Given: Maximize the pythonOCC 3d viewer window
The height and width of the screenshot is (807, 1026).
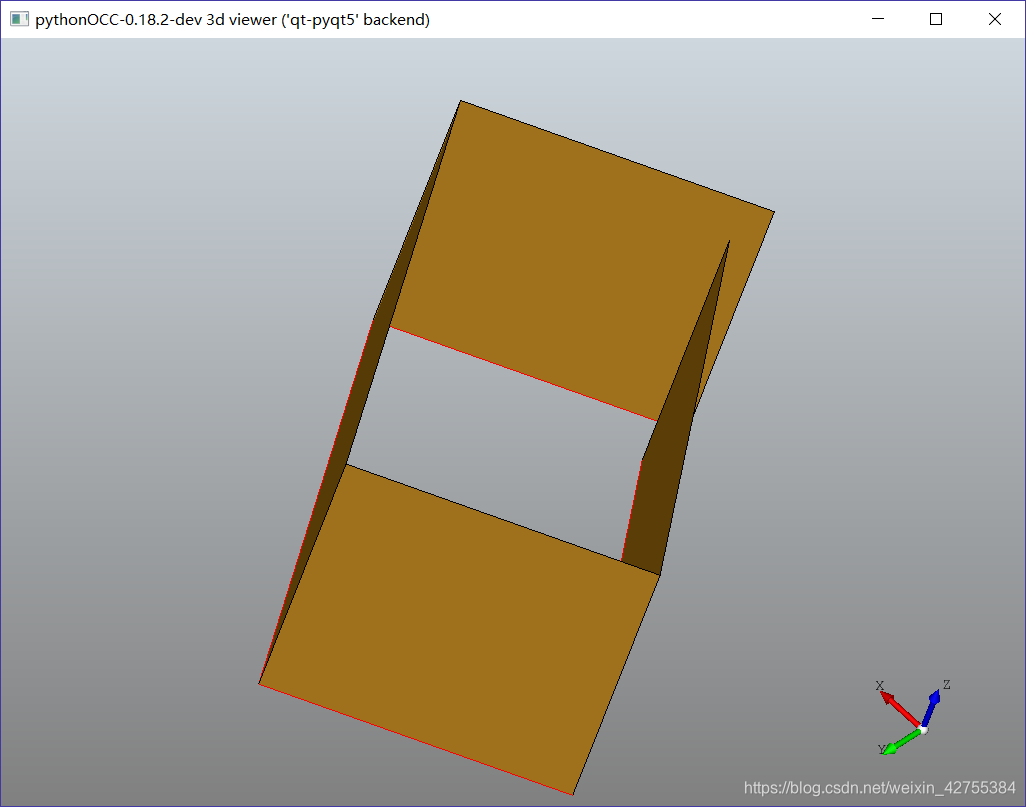Looking at the screenshot, I should (x=936, y=19).
